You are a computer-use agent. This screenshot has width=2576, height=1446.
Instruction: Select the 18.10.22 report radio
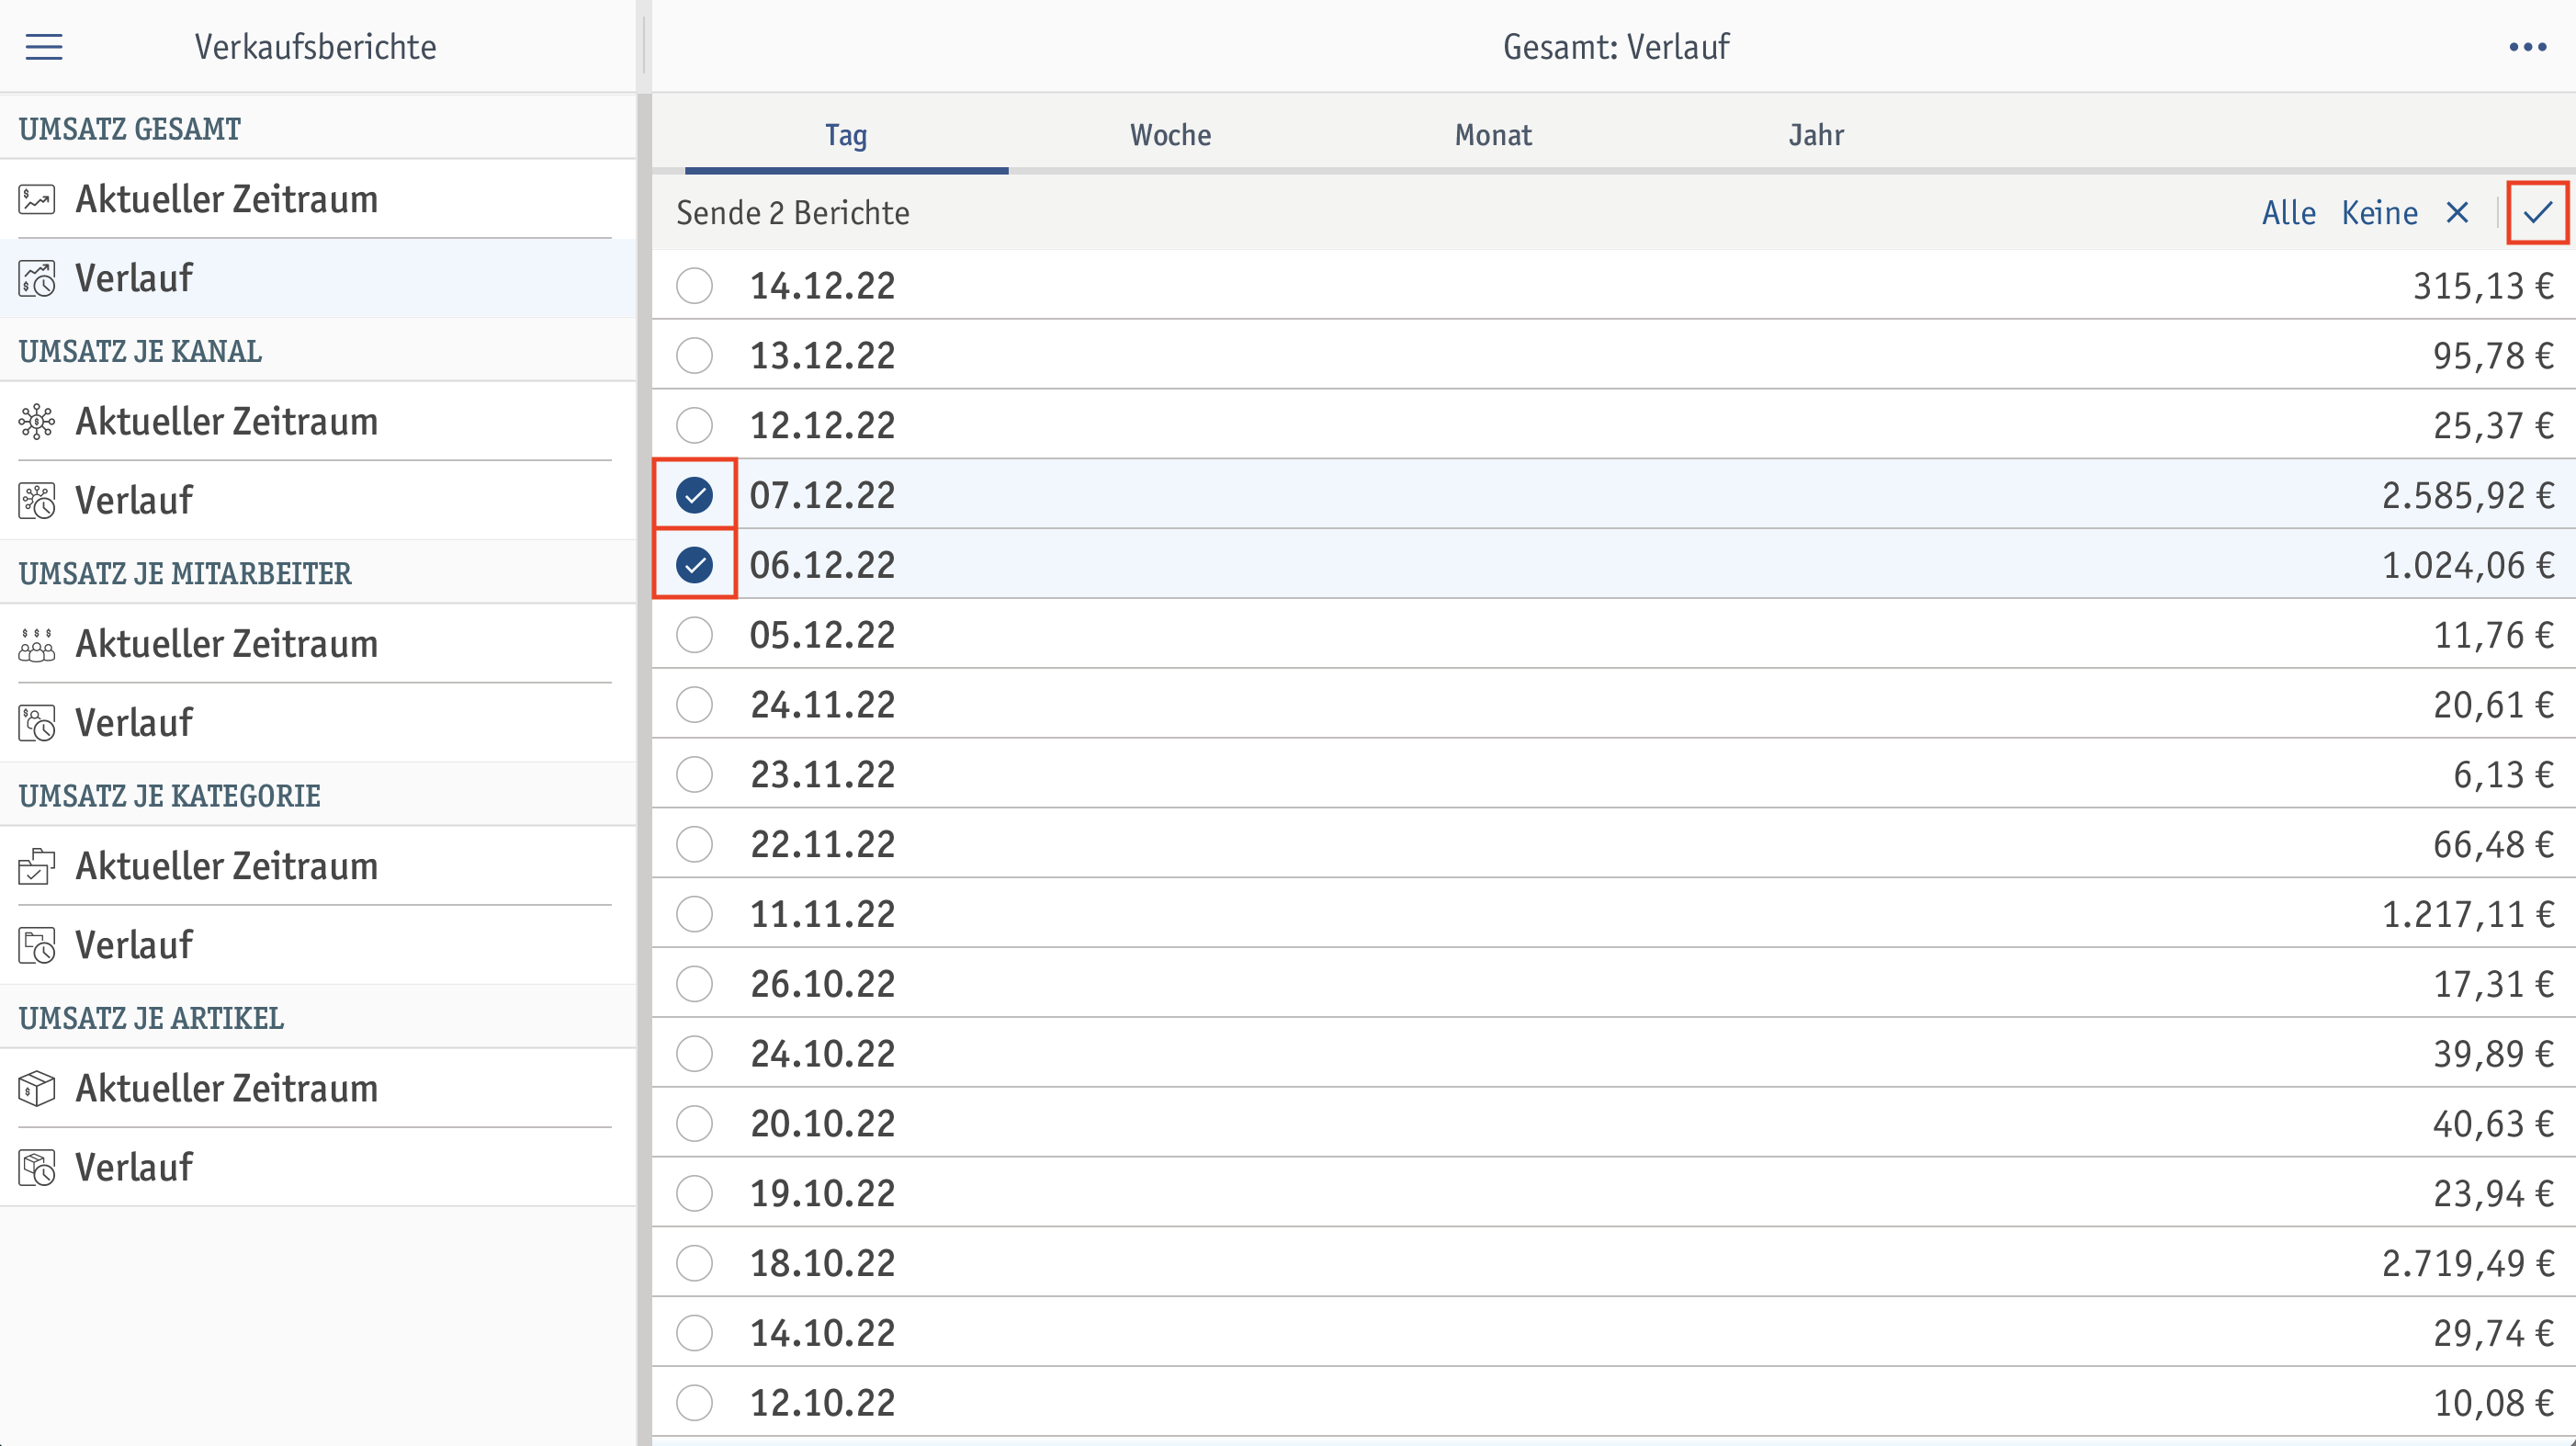tap(694, 1263)
